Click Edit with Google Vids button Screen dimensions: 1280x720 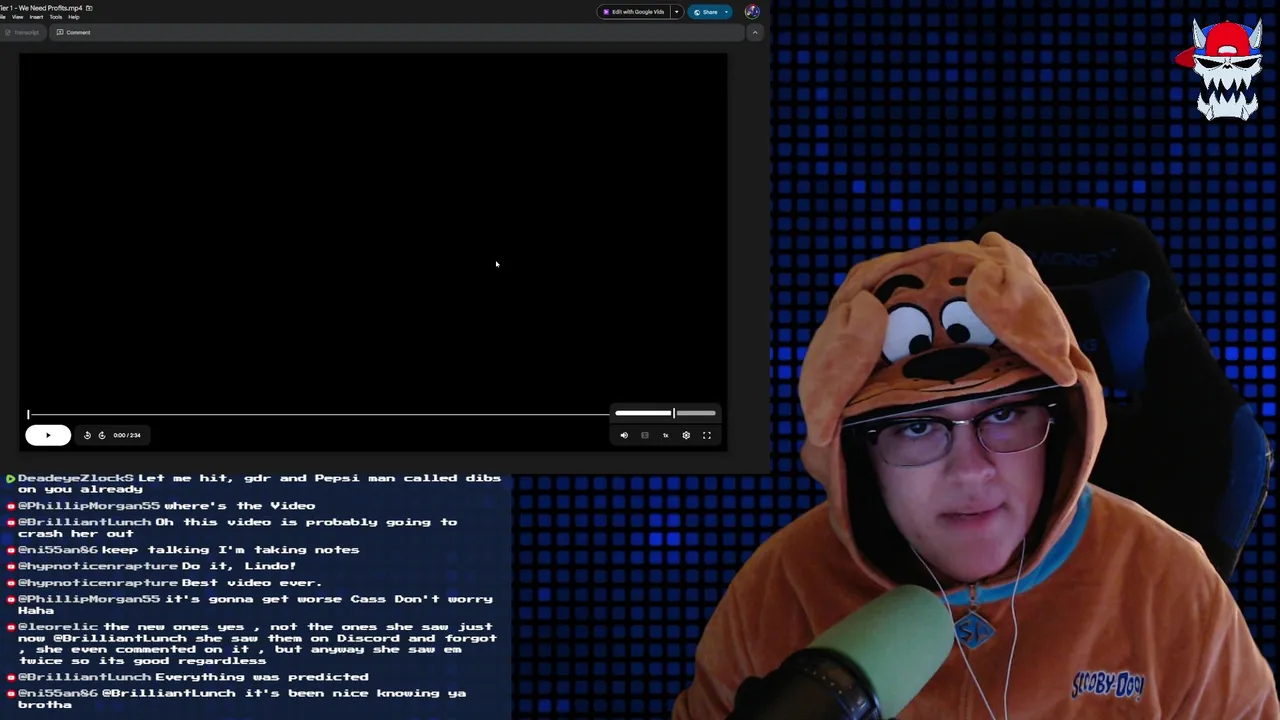tap(634, 12)
